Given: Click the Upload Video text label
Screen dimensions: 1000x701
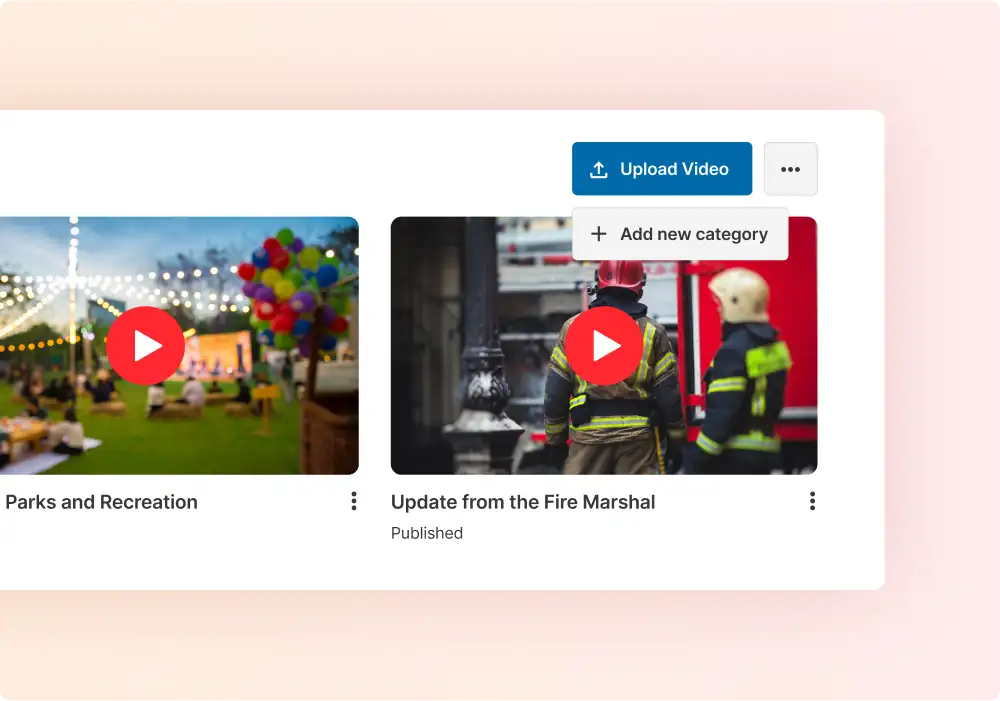Looking at the screenshot, I should 674,169.
